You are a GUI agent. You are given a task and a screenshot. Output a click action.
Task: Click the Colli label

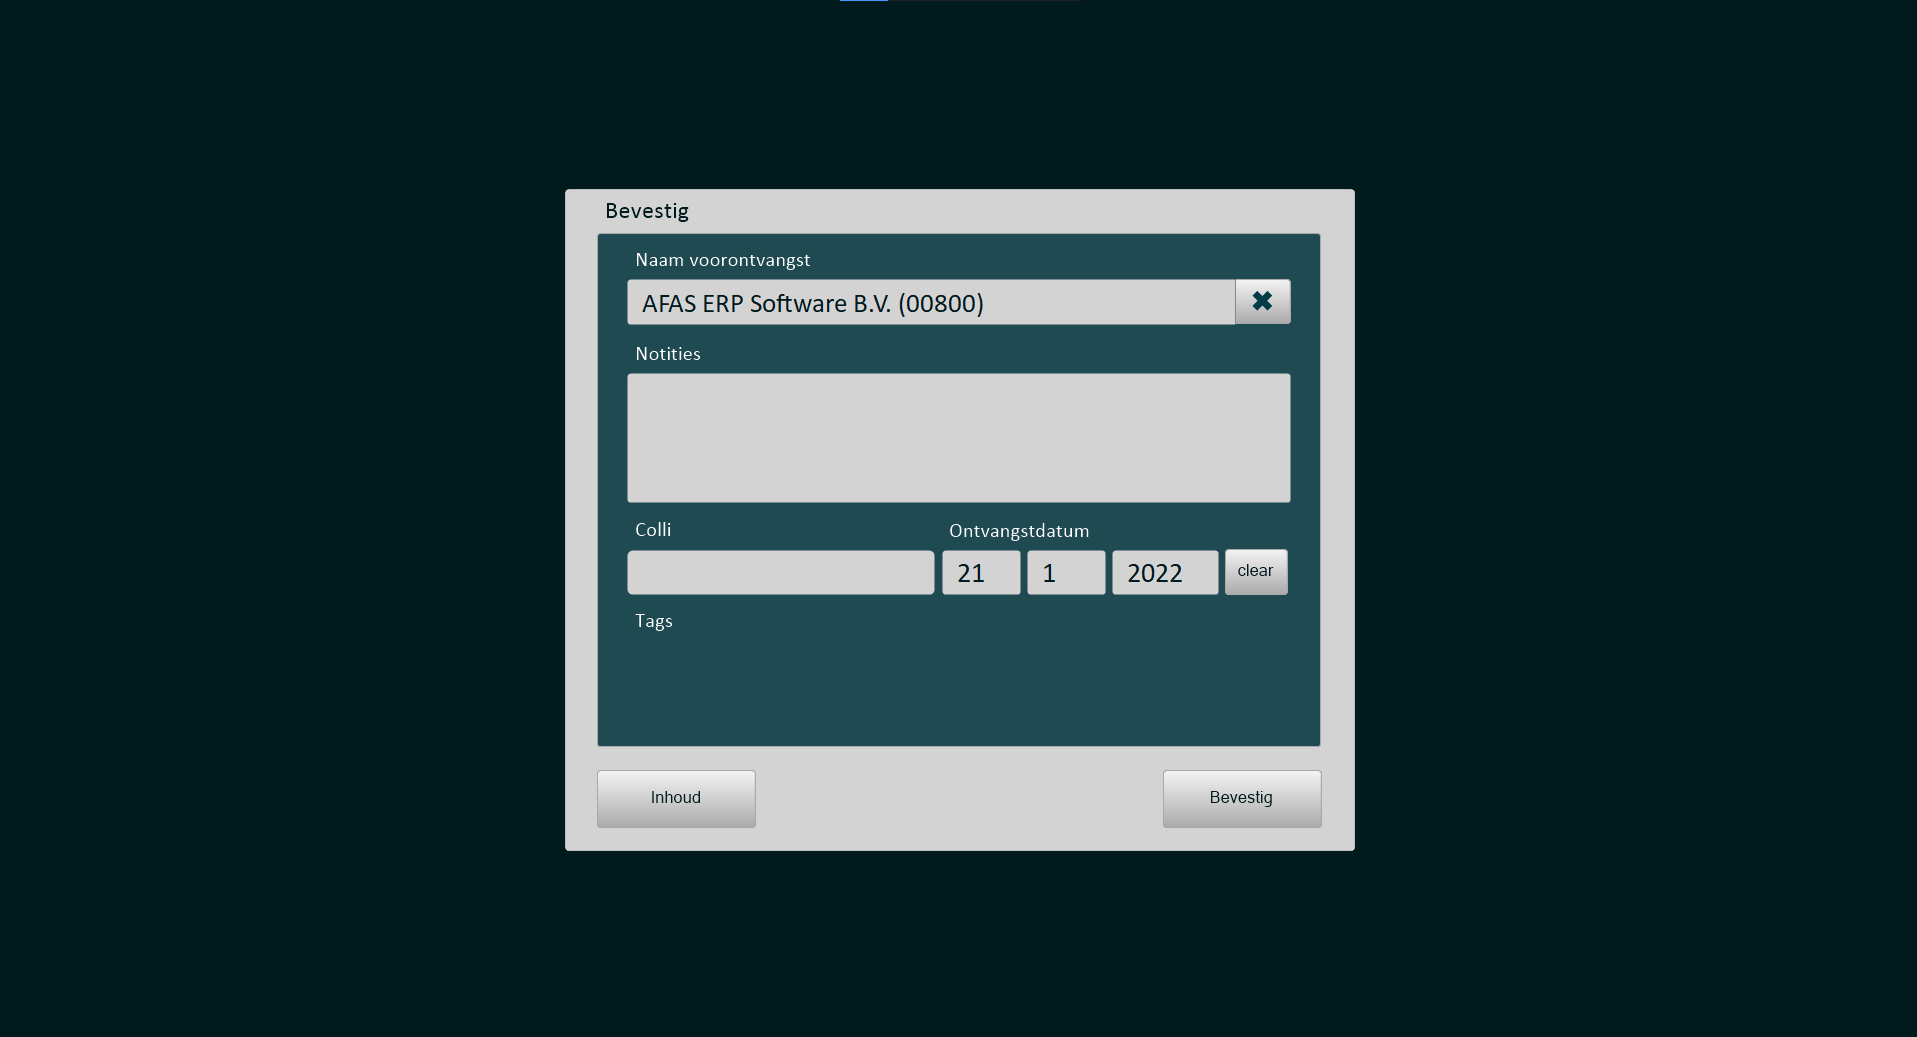[653, 530]
